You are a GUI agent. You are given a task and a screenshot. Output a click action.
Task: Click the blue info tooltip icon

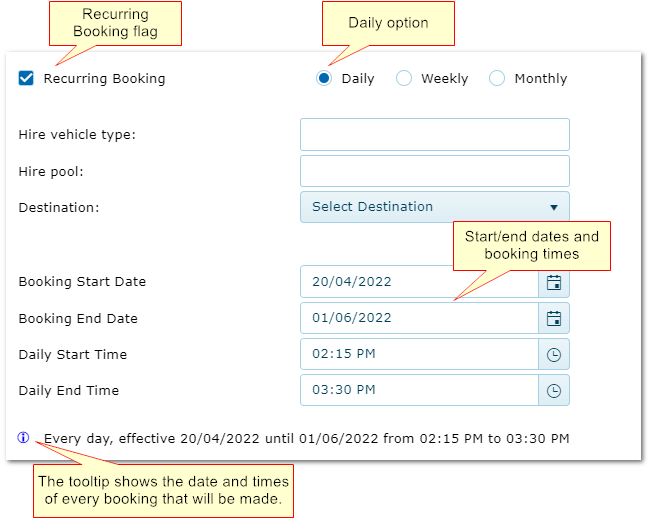[24, 438]
